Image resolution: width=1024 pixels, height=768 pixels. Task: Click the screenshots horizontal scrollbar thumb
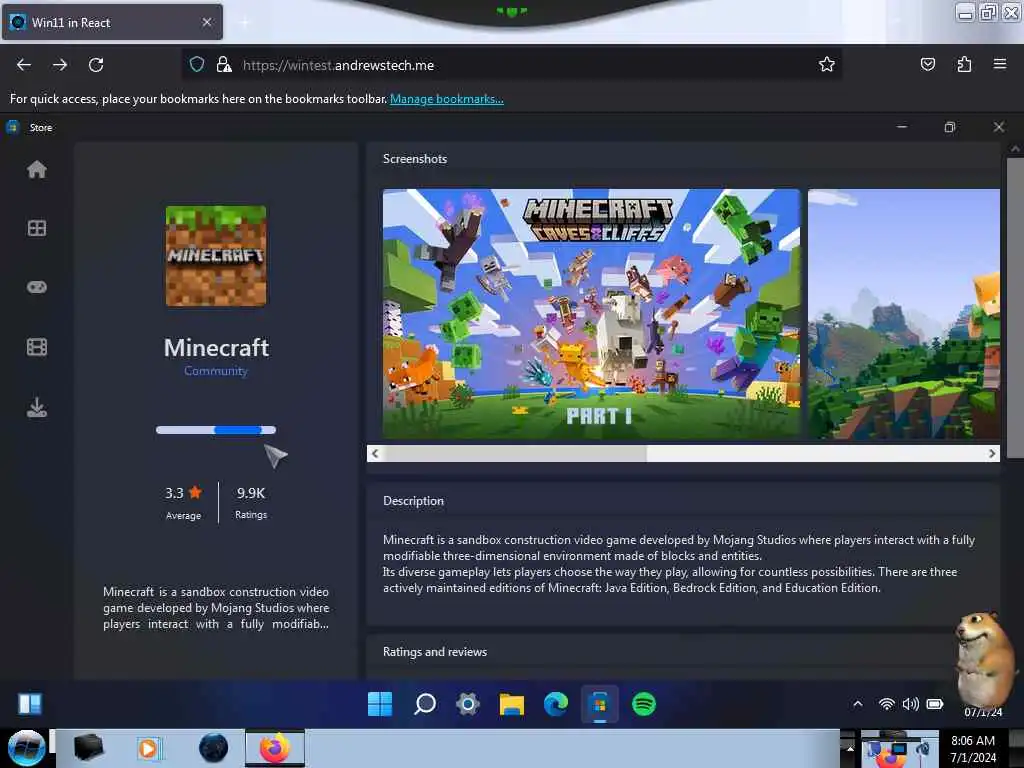[515, 453]
